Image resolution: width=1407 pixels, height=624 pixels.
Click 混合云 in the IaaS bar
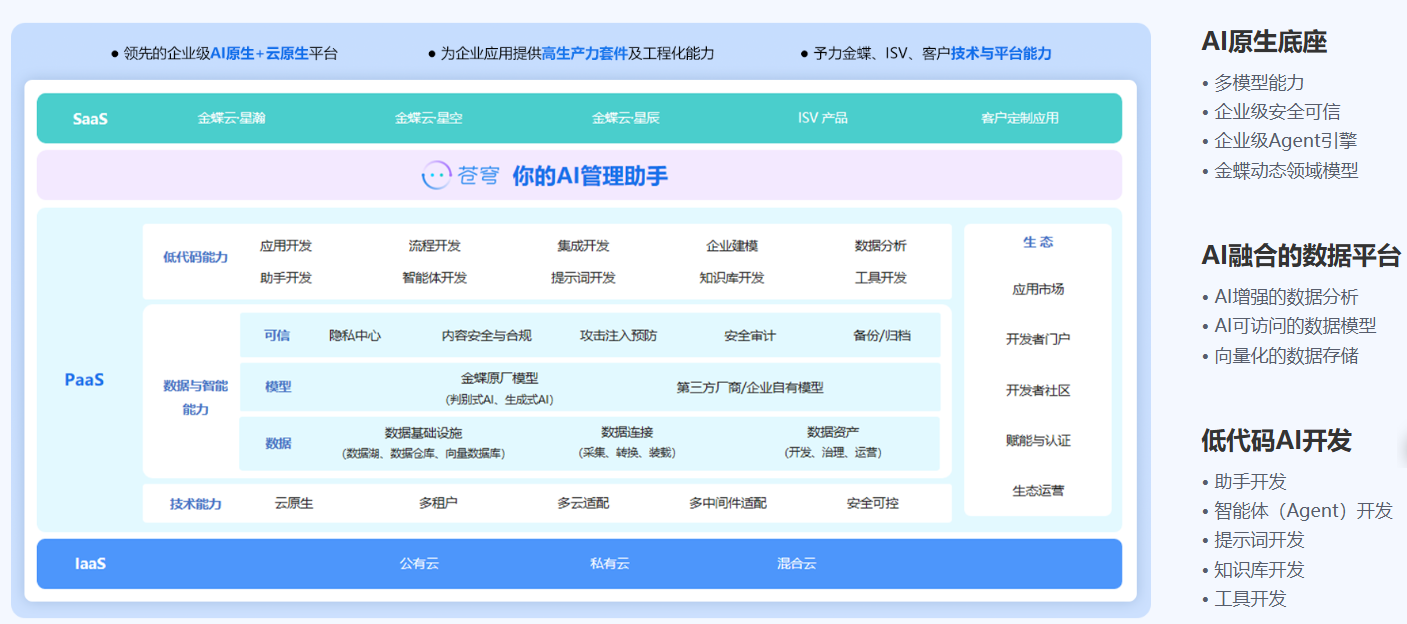(x=797, y=564)
